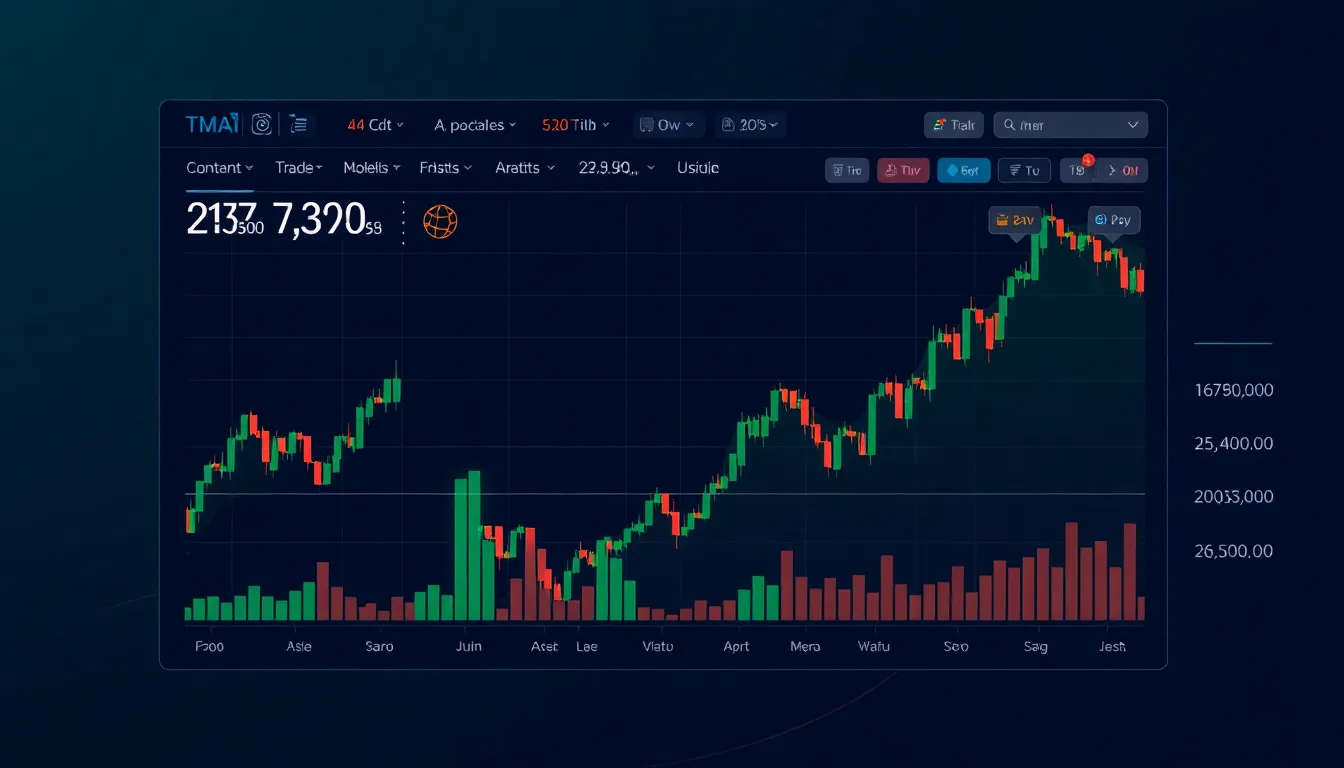Expand the Cdt dropdown in the header
Screen dimensions: 1344x768
[x=378, y=125]
